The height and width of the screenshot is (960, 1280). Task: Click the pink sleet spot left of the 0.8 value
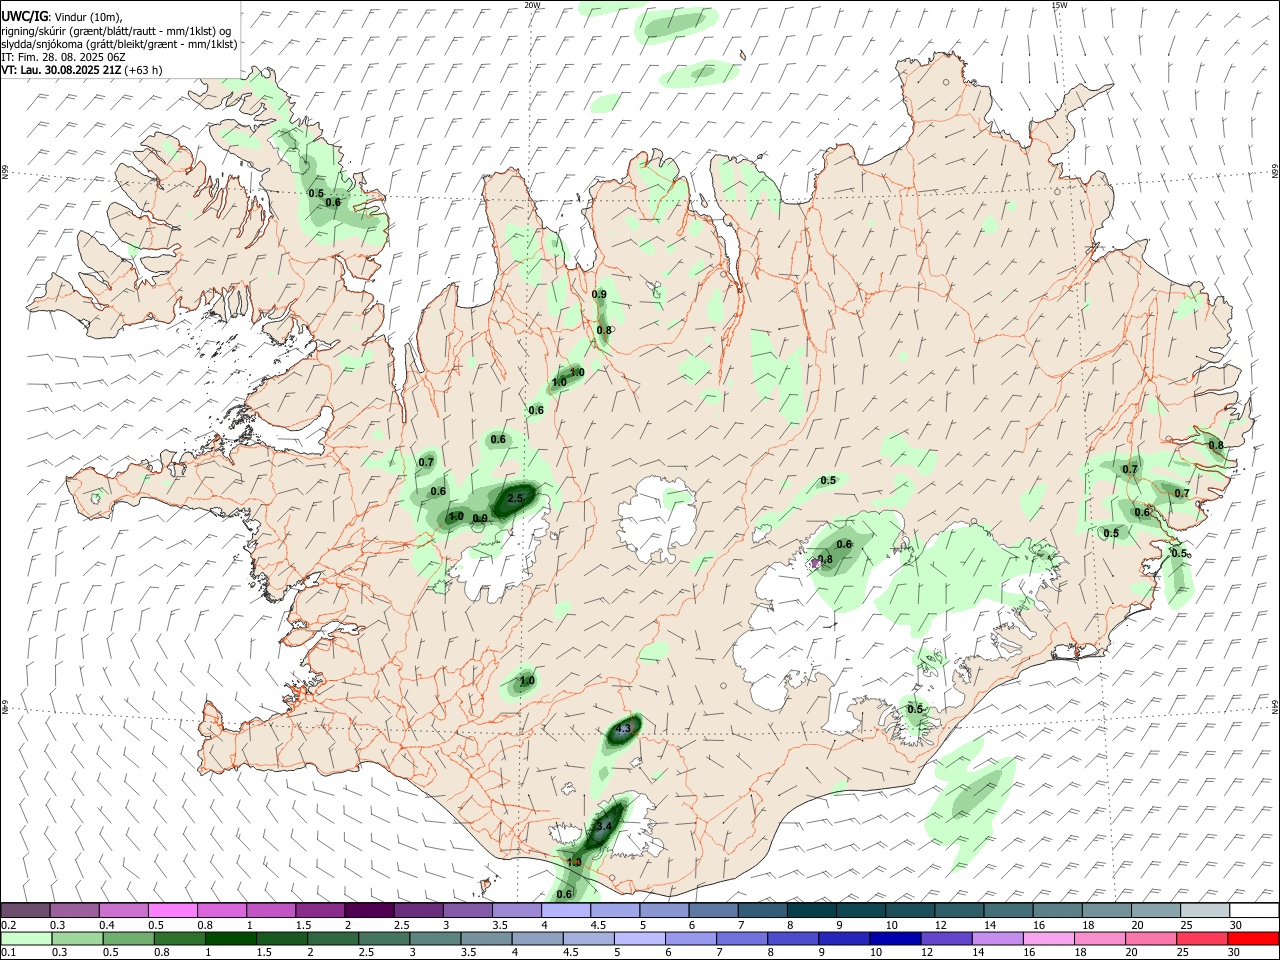pos(815,564)
